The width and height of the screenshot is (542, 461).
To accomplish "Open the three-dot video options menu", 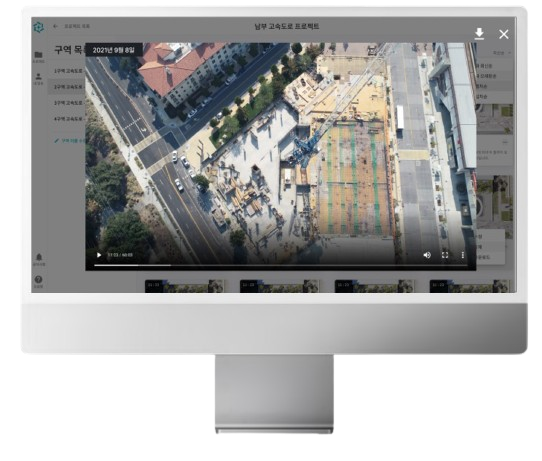I will click(x=462, y=255).
